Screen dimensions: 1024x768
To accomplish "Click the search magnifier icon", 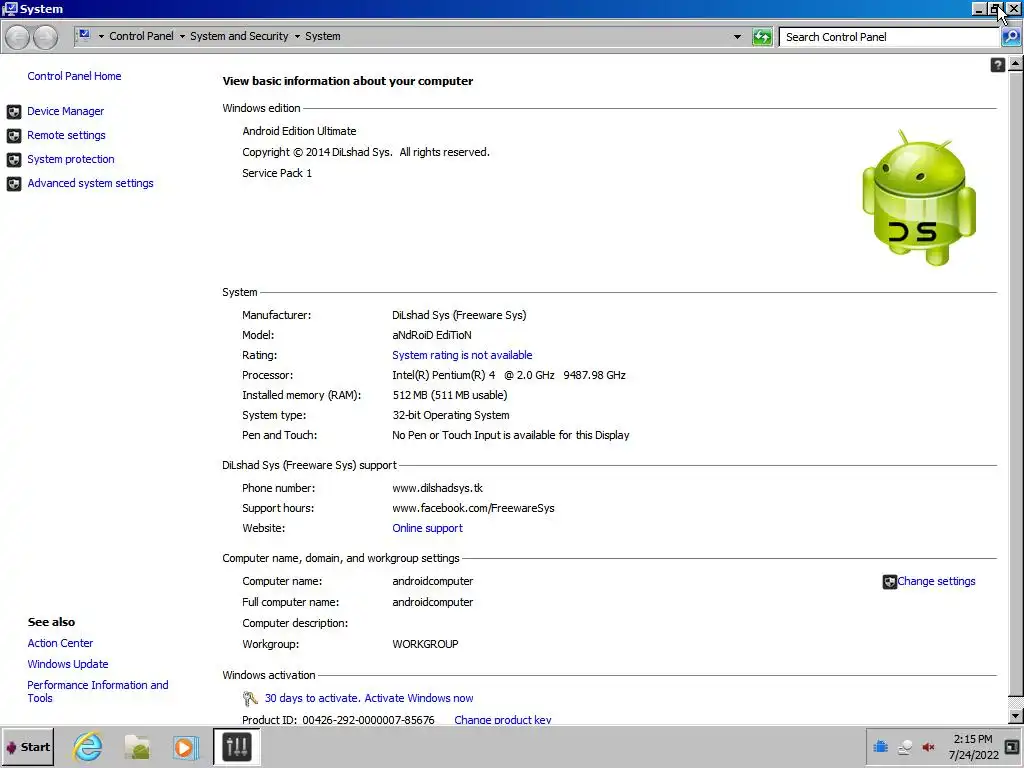I will coord(1010,37).
